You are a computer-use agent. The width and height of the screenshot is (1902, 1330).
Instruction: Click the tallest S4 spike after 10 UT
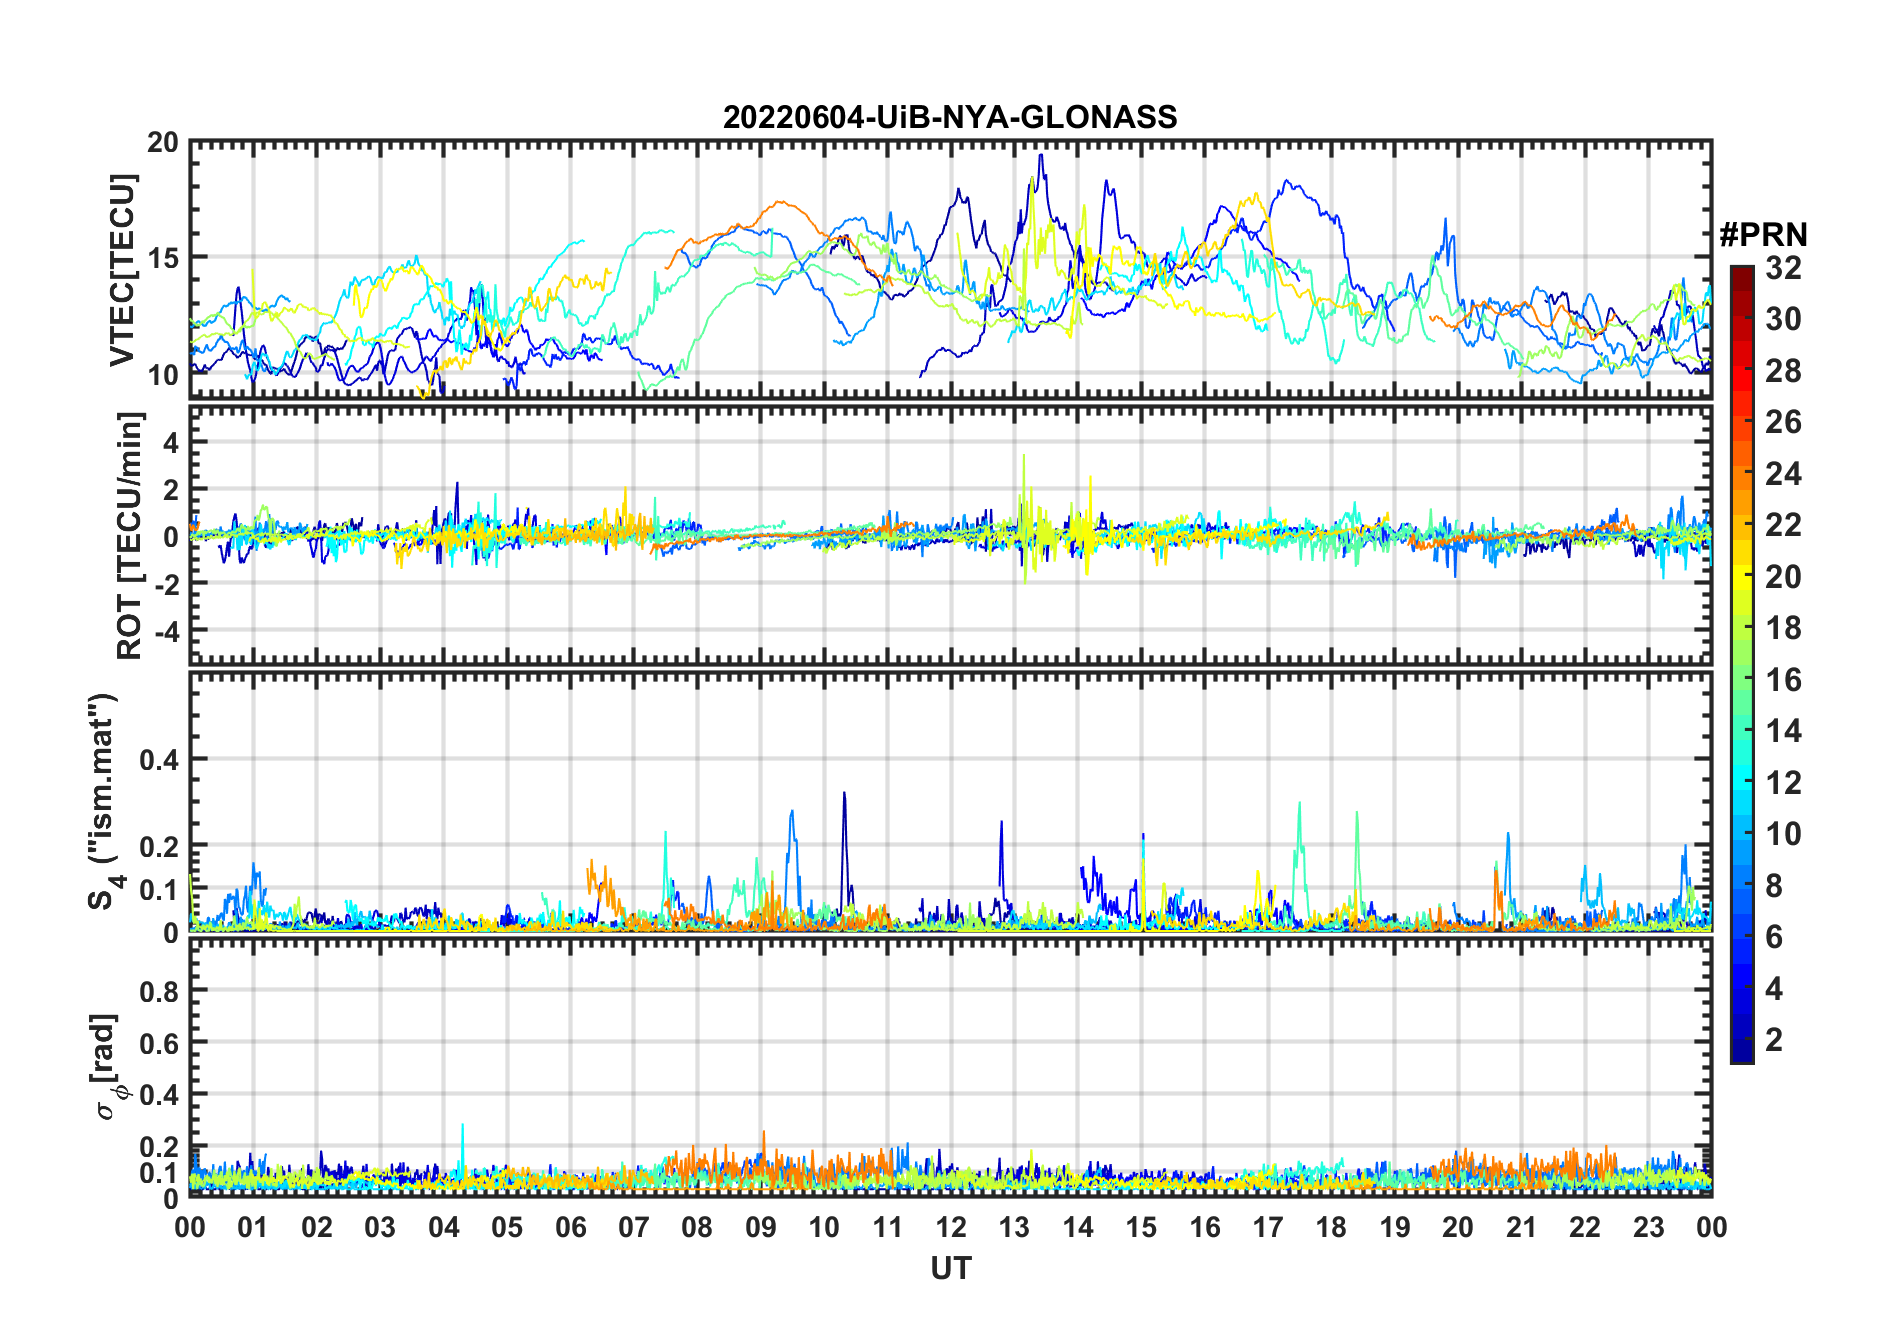[844, 794]
